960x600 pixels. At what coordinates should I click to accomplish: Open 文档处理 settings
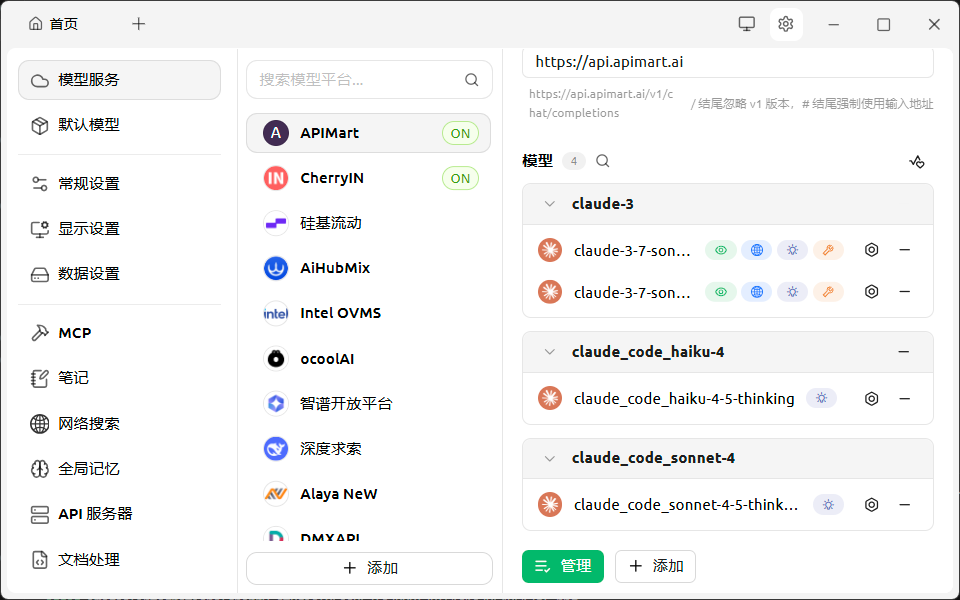(x=119, y=560)
